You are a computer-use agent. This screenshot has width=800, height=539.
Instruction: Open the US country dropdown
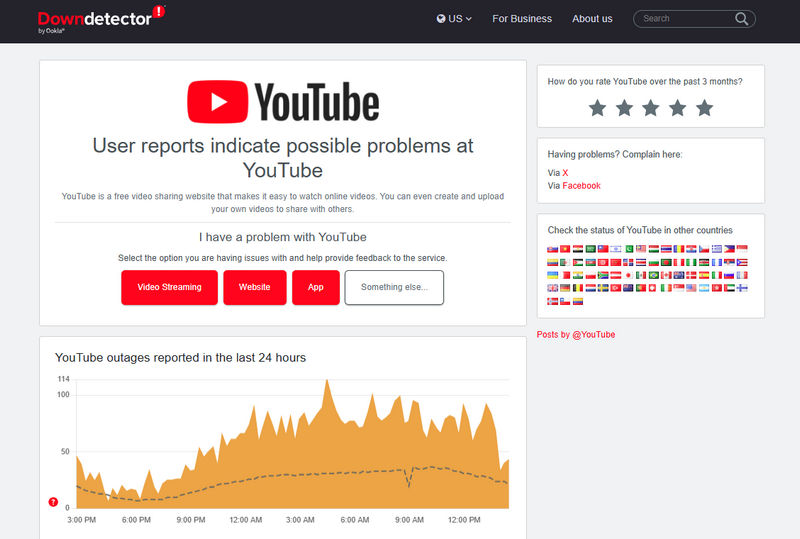454,19
